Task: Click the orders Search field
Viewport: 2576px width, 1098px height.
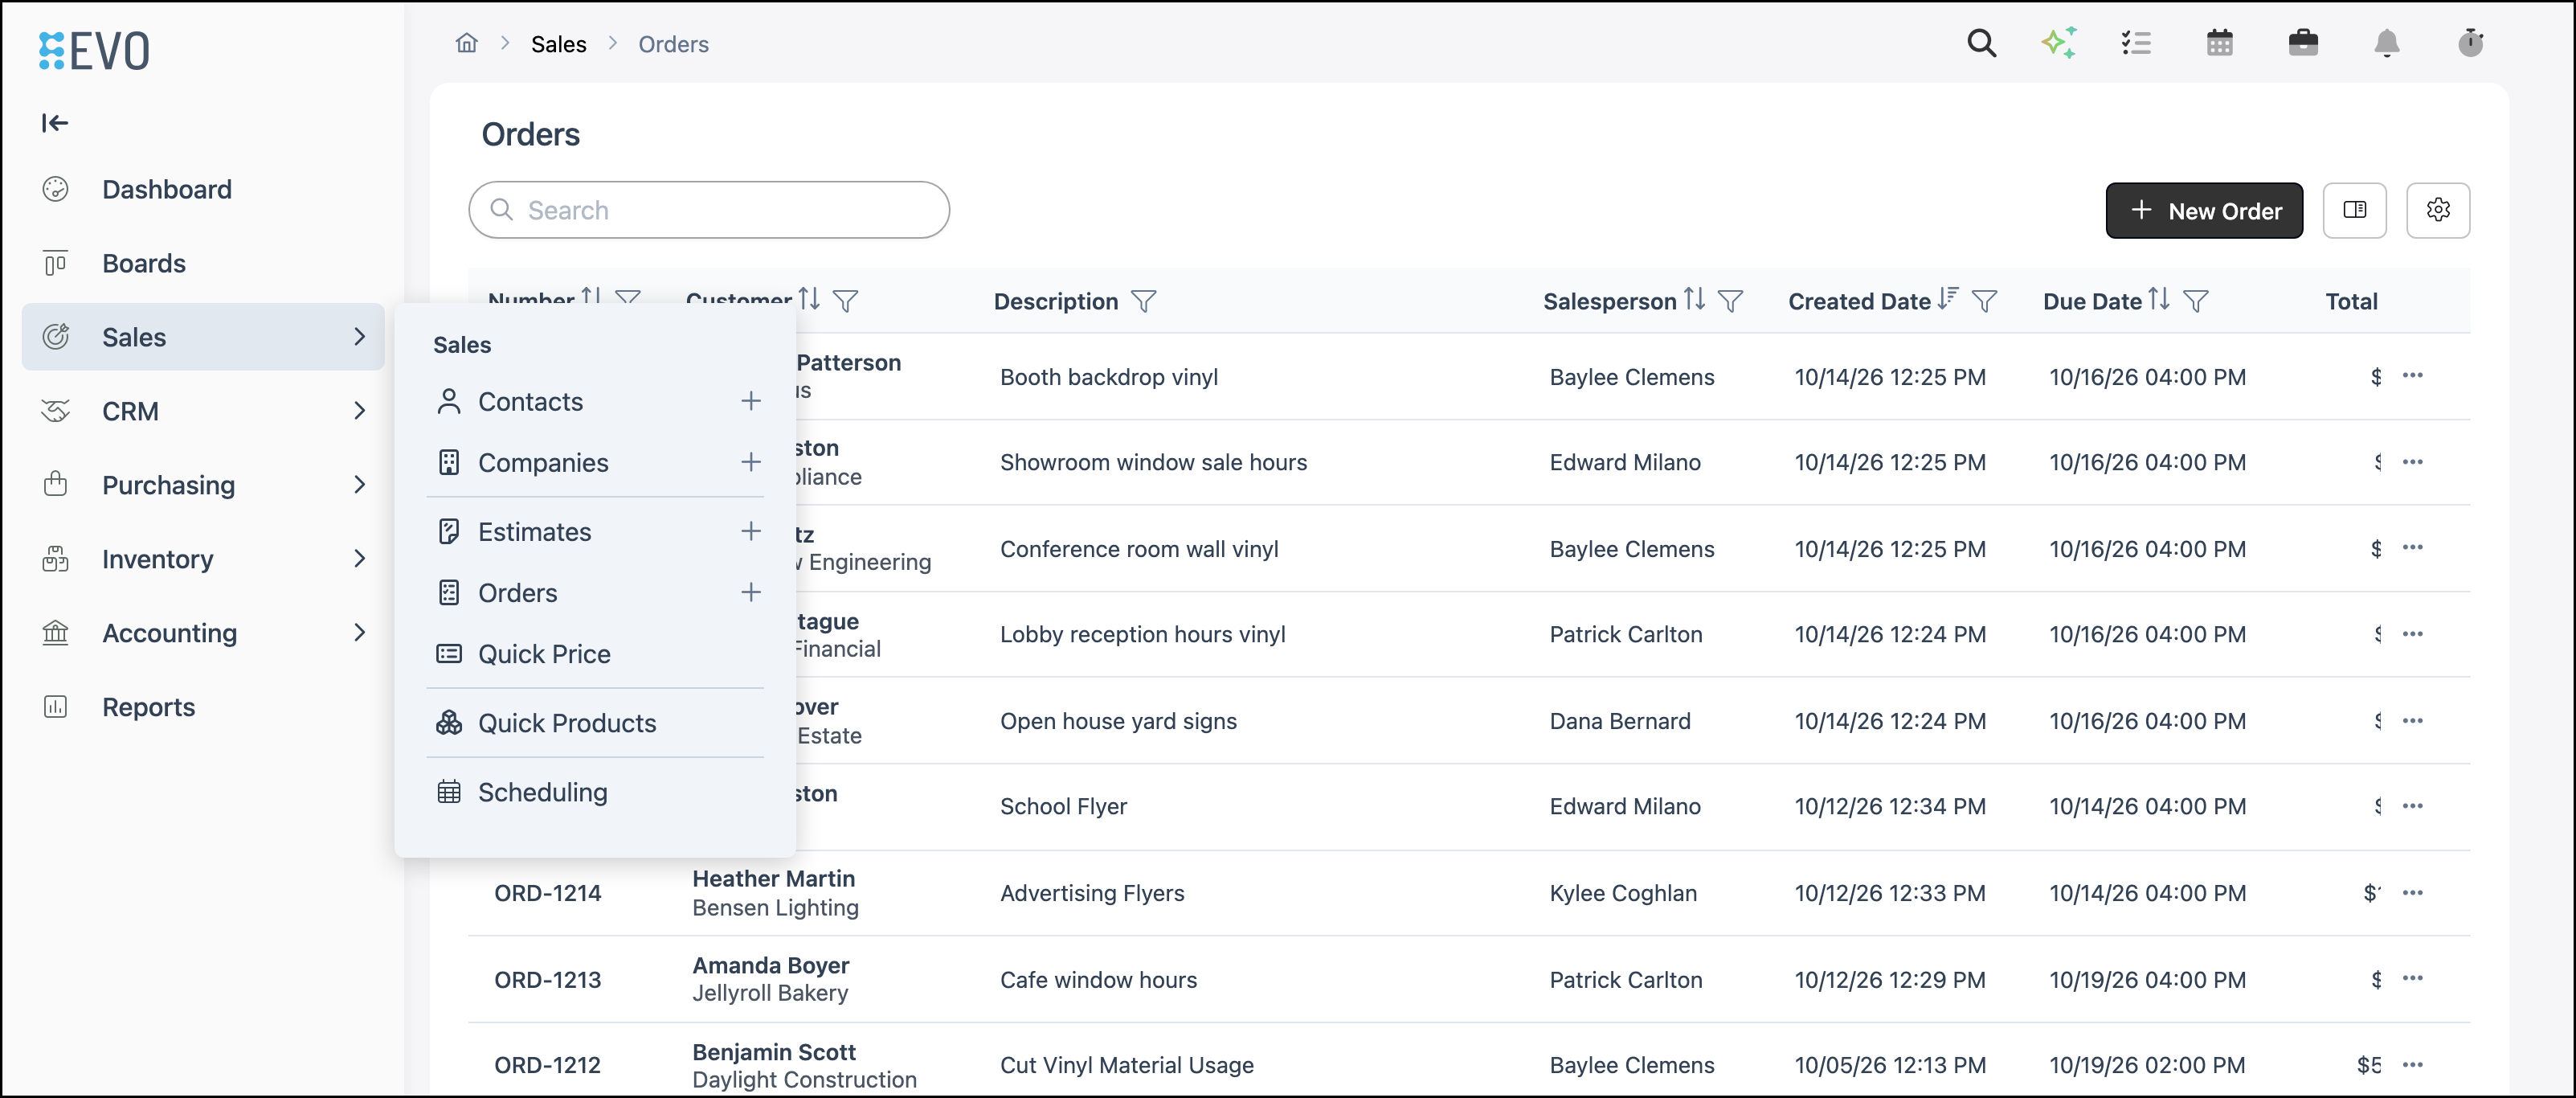Action: [x=709, y=210]
